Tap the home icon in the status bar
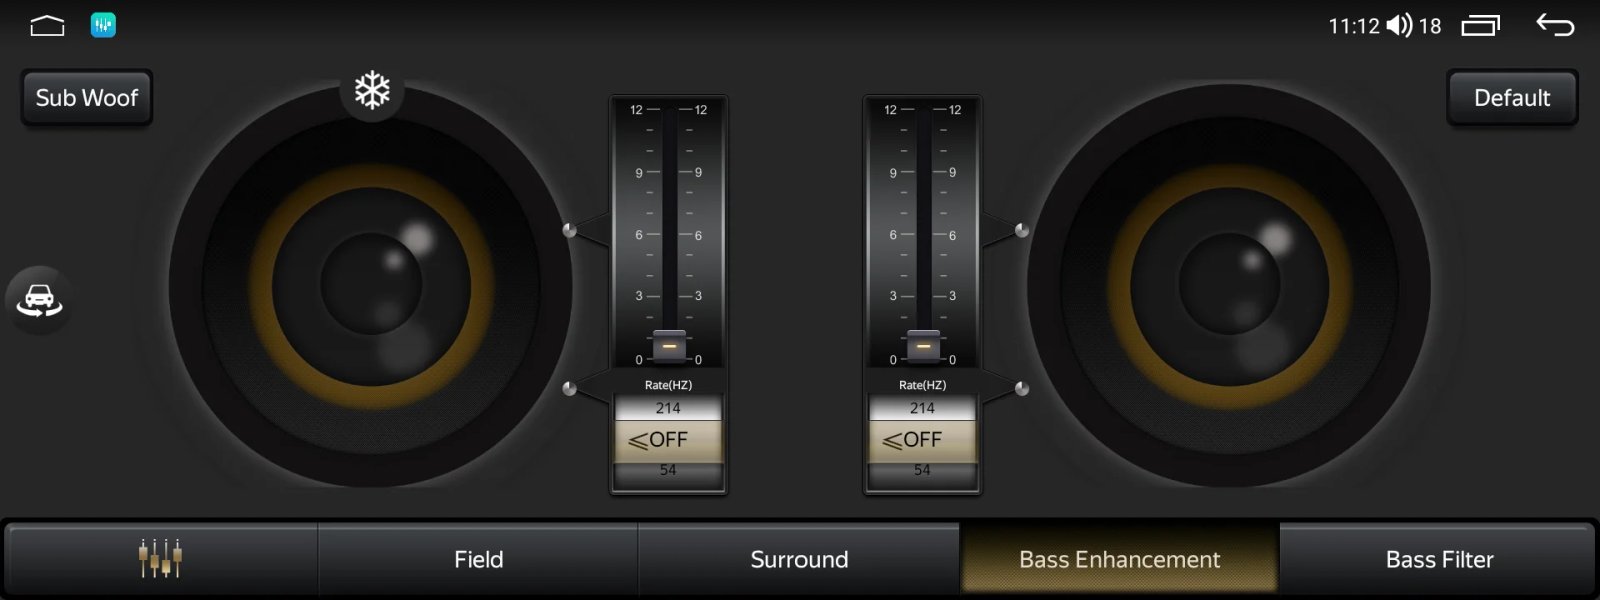The height and width of the screenshot is (600, 1600). 47,26
